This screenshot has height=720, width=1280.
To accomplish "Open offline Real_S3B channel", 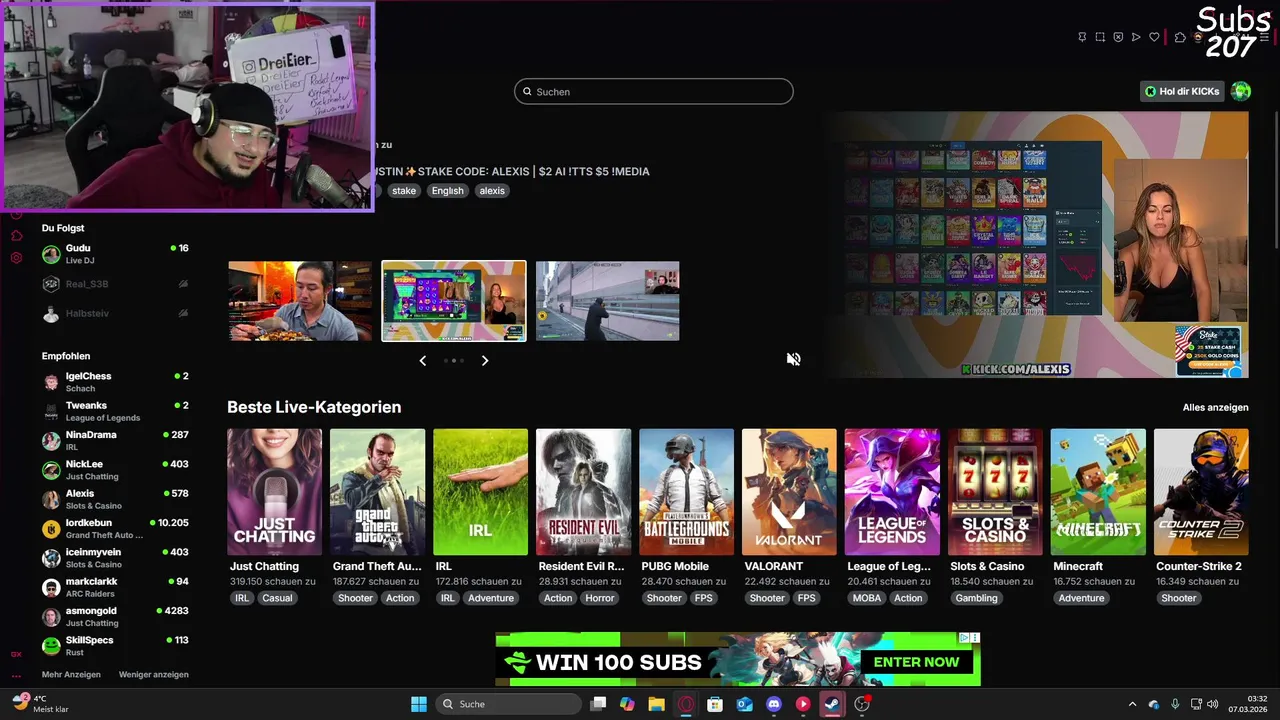I will [x=115, y=284].
